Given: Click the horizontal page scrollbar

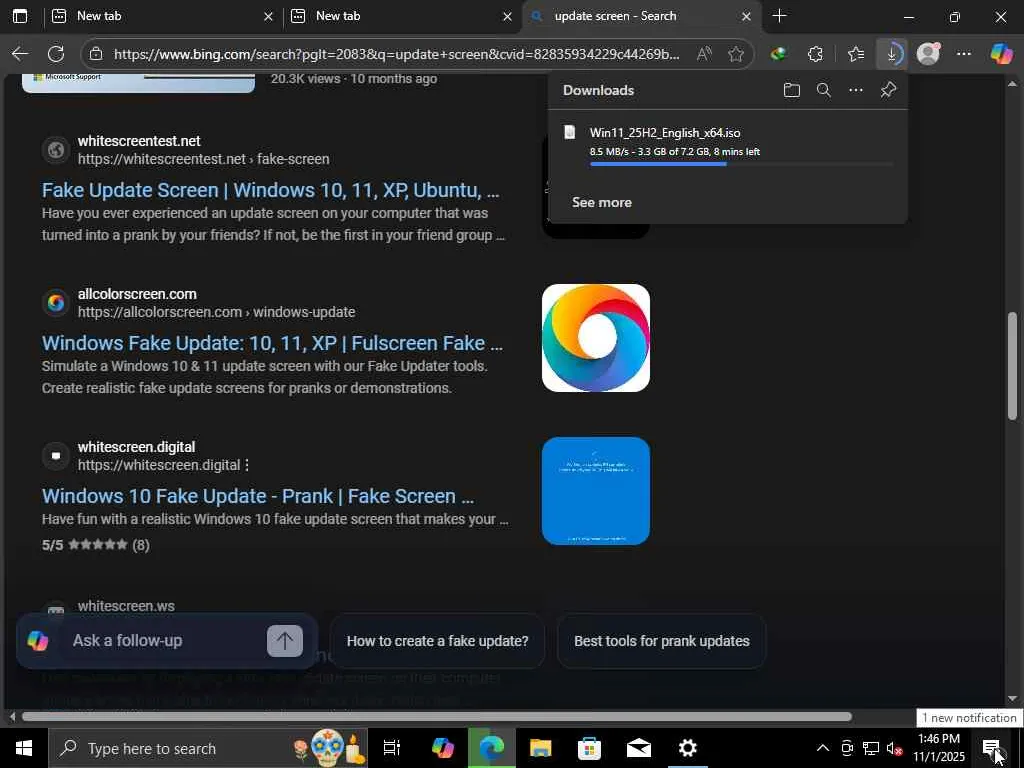Looking at the screenshot, I should [436, 717].
